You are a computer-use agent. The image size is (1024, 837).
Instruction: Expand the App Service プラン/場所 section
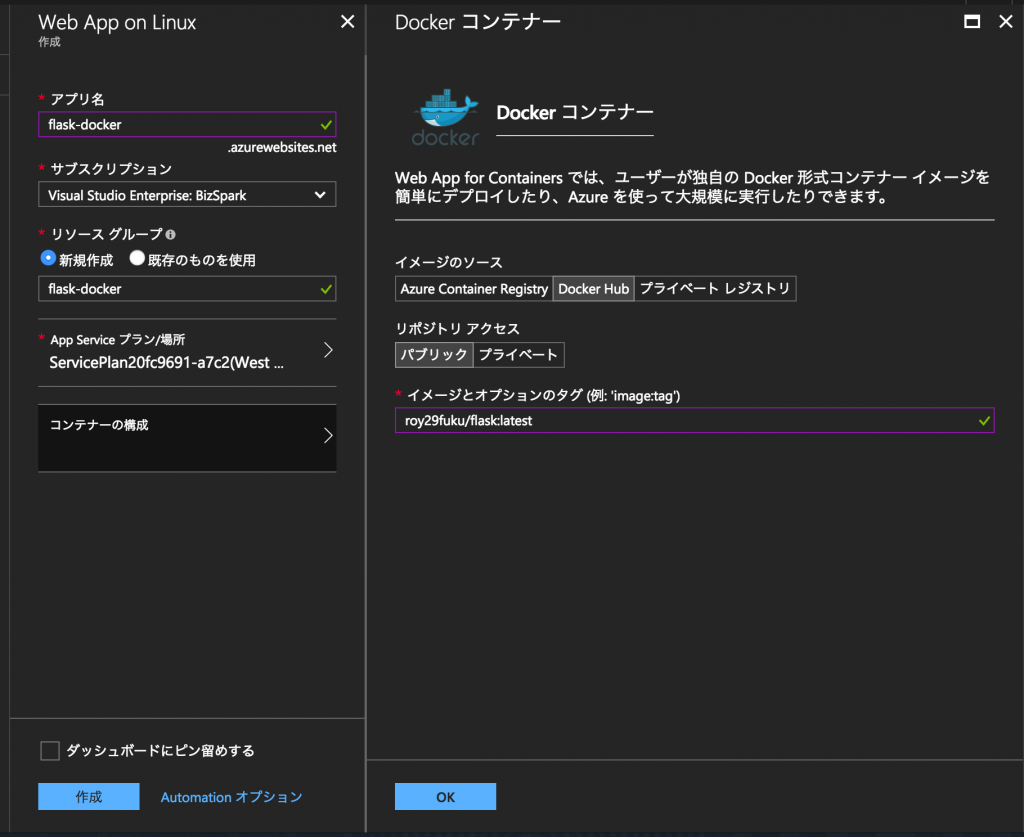point(187,352)
